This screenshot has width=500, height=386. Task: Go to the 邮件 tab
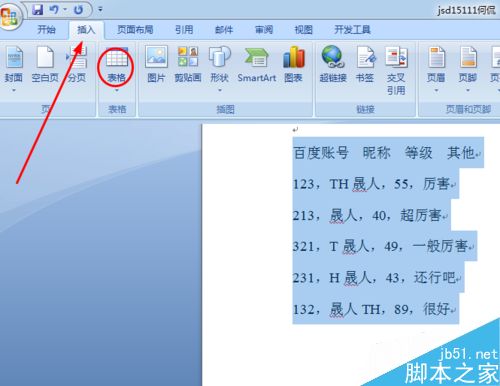[224, 30]
